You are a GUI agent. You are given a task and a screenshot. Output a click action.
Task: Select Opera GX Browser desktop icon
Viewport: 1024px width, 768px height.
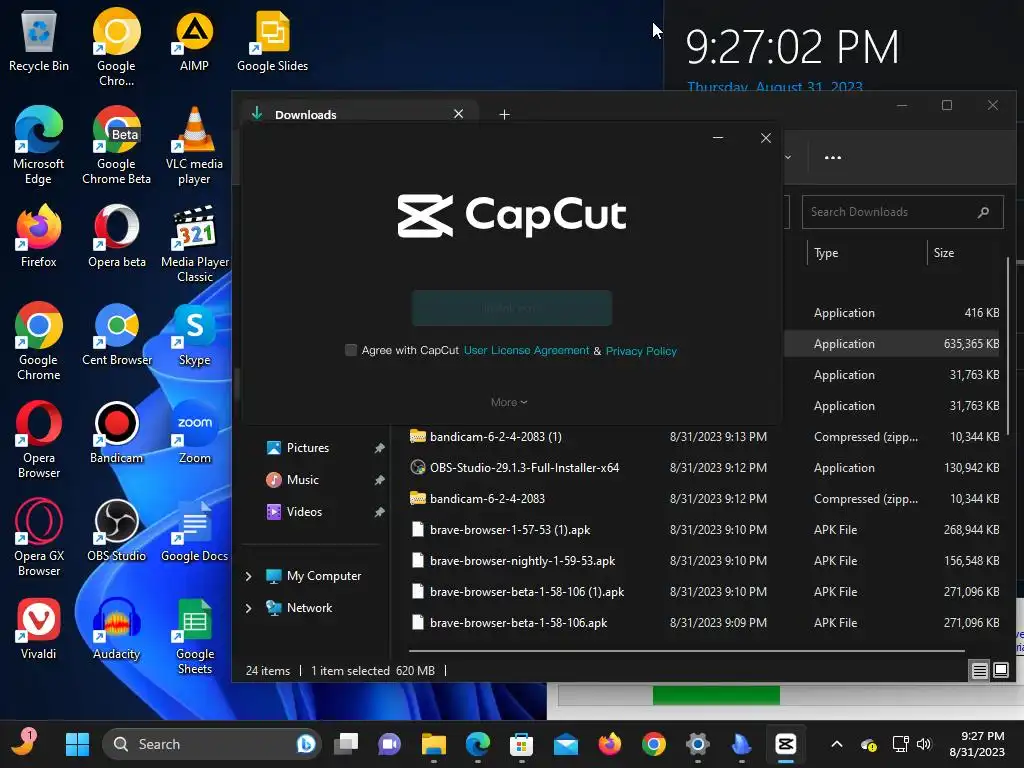click(39, 538)
